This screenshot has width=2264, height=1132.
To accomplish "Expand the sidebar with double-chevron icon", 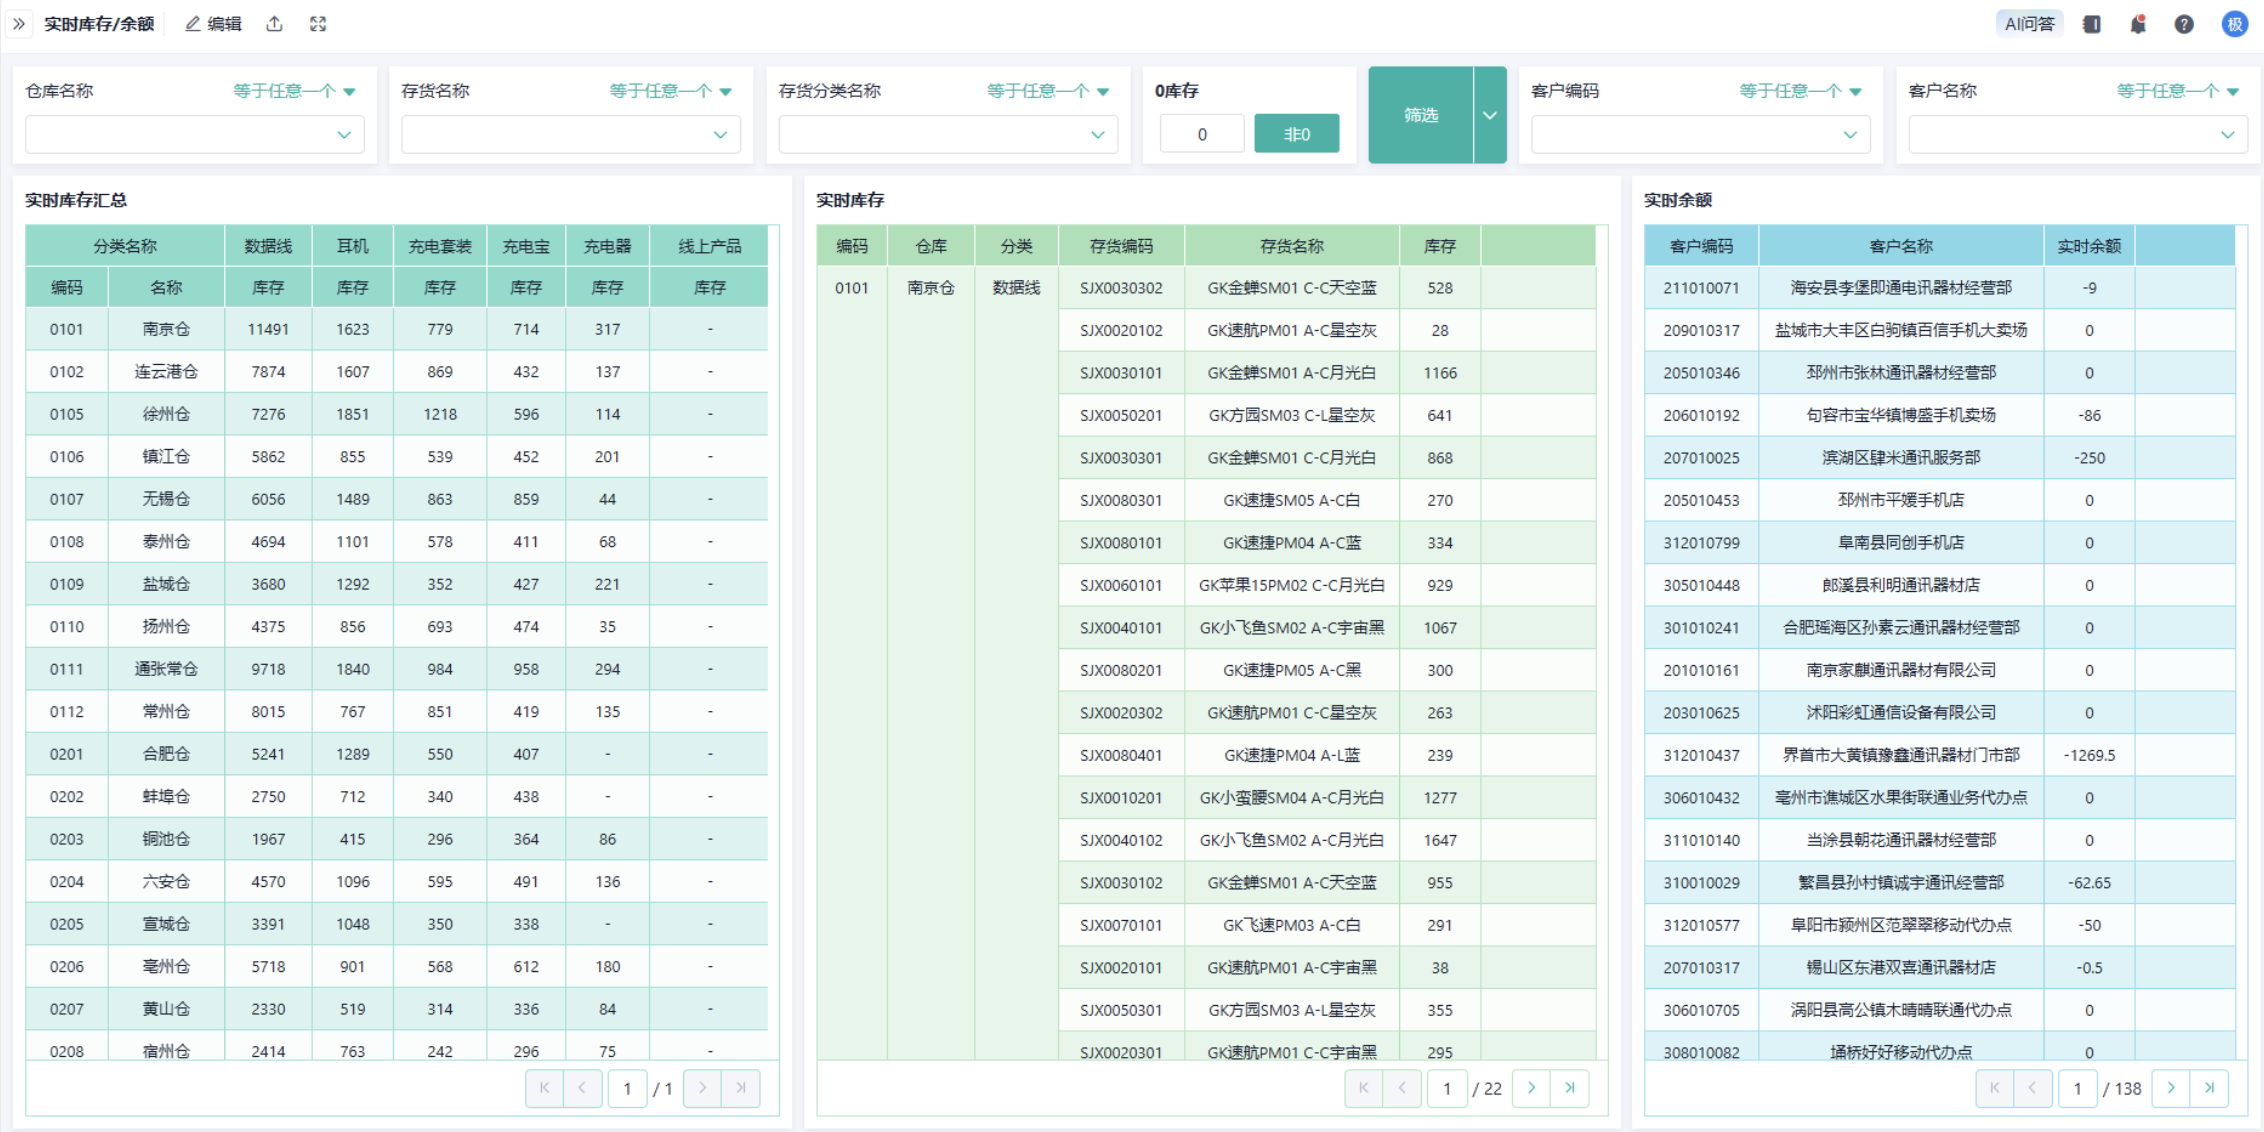I will (19, 24).
